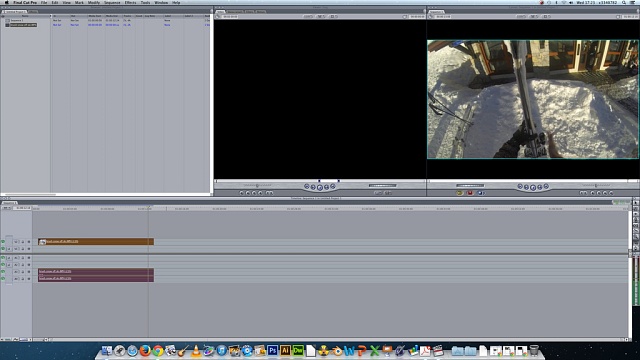Click the Canvas jog control wheel

point(470,186)
